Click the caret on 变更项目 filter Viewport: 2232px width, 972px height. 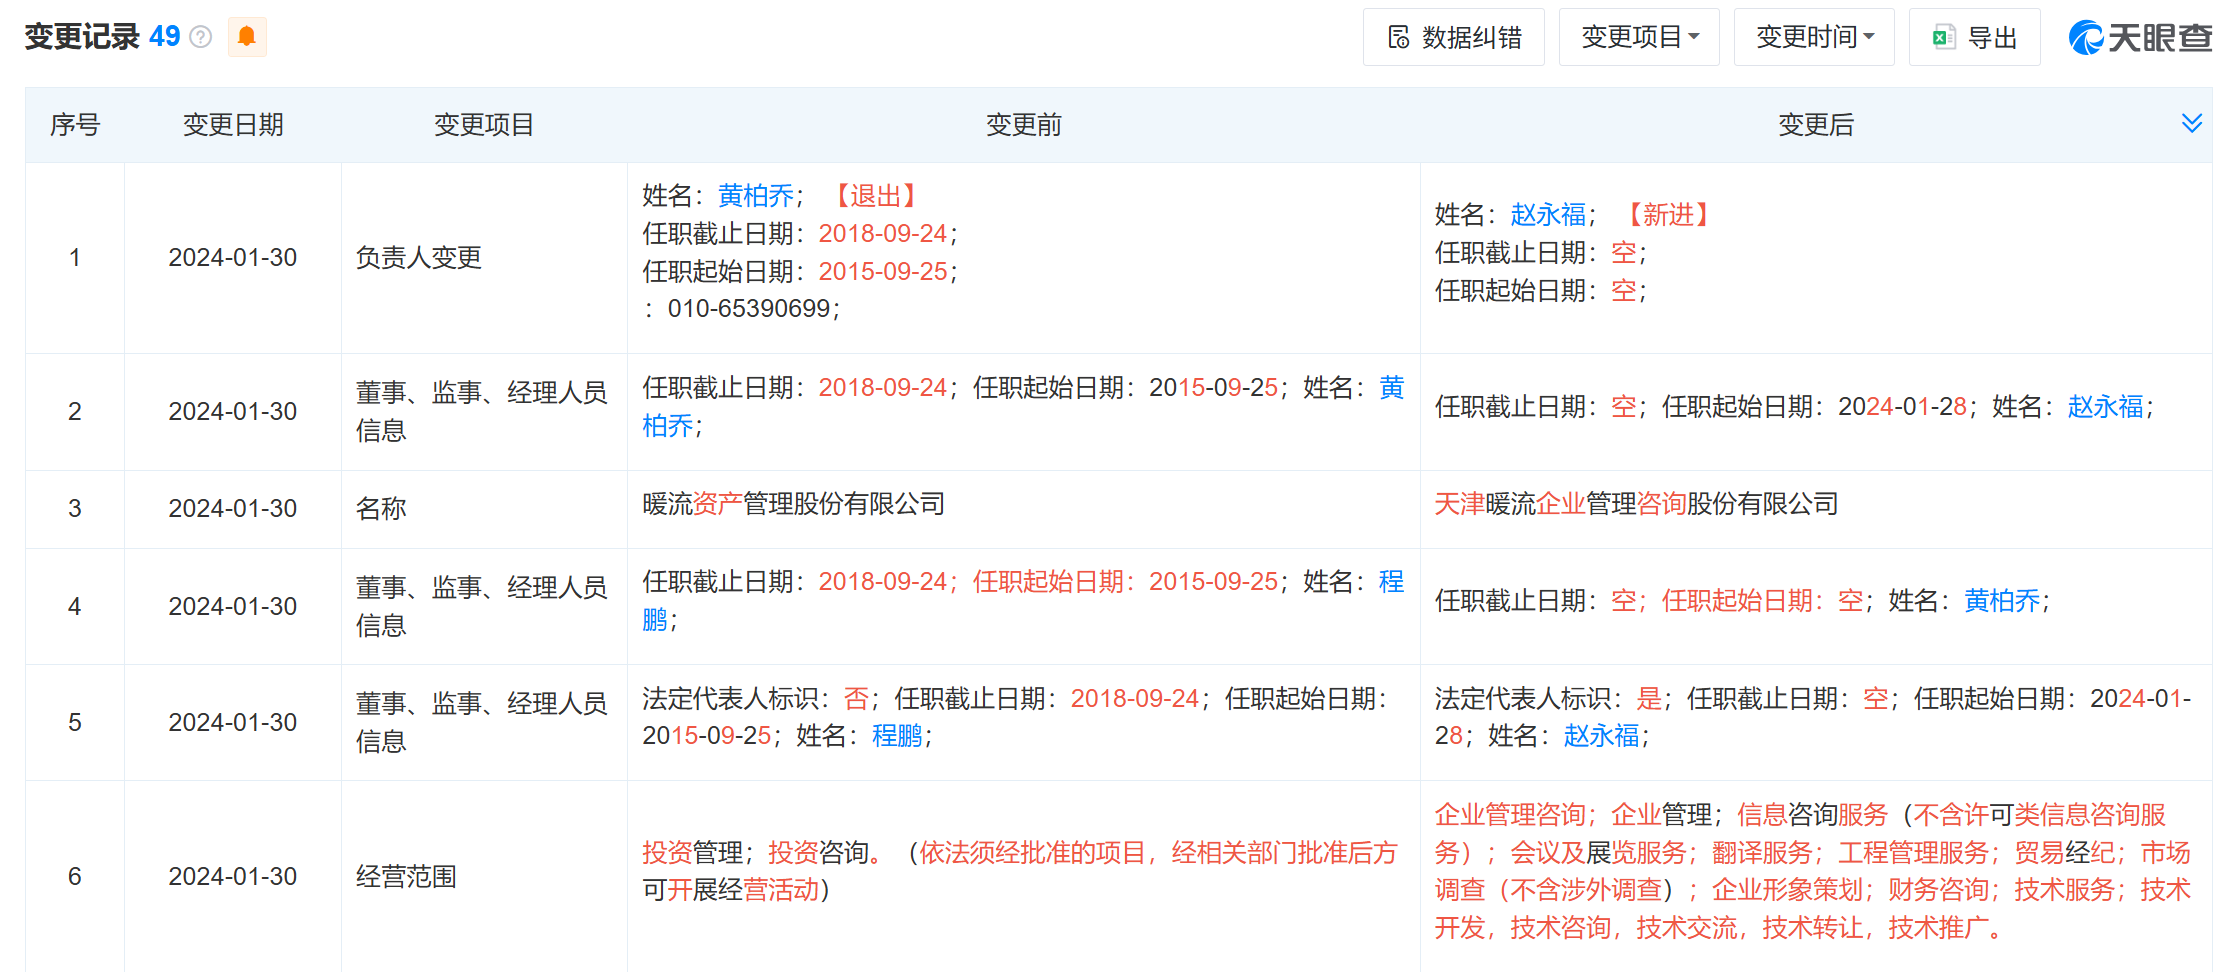(1693, 36)
